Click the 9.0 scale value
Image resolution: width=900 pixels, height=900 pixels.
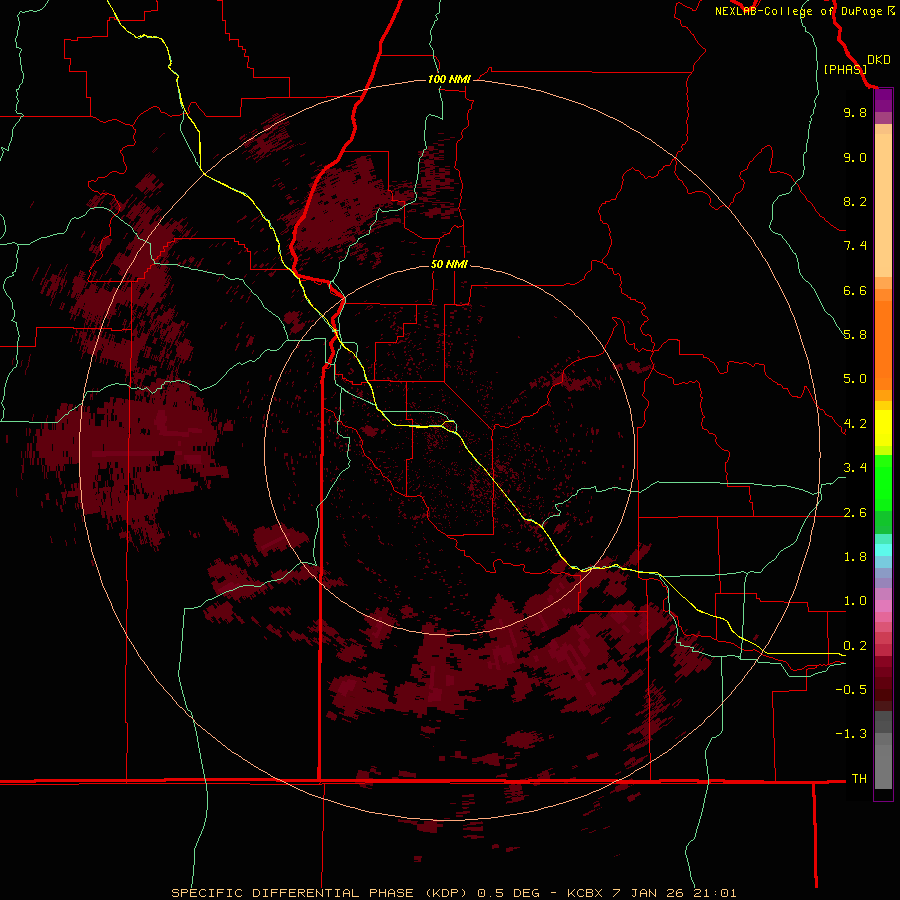855,157
